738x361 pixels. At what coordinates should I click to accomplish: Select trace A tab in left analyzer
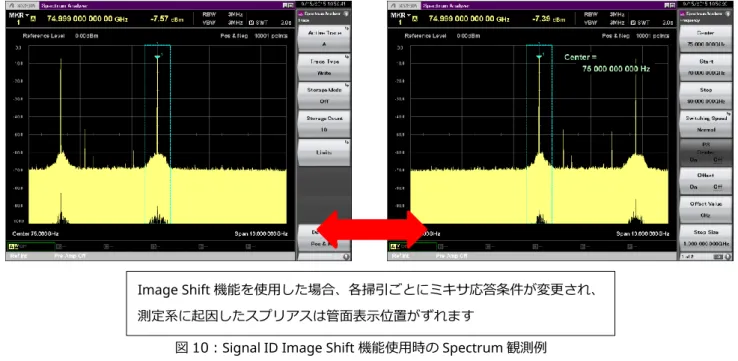tap(31, 246)
